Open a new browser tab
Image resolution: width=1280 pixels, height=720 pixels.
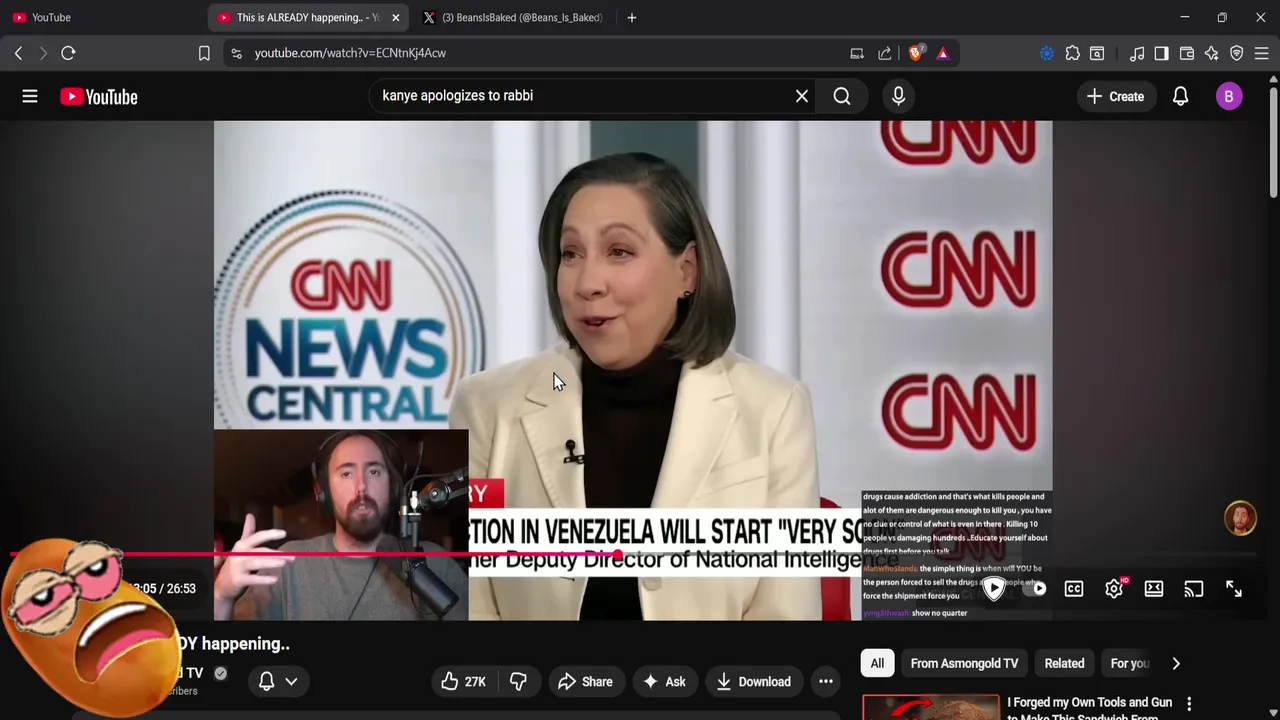coord(631,17)
